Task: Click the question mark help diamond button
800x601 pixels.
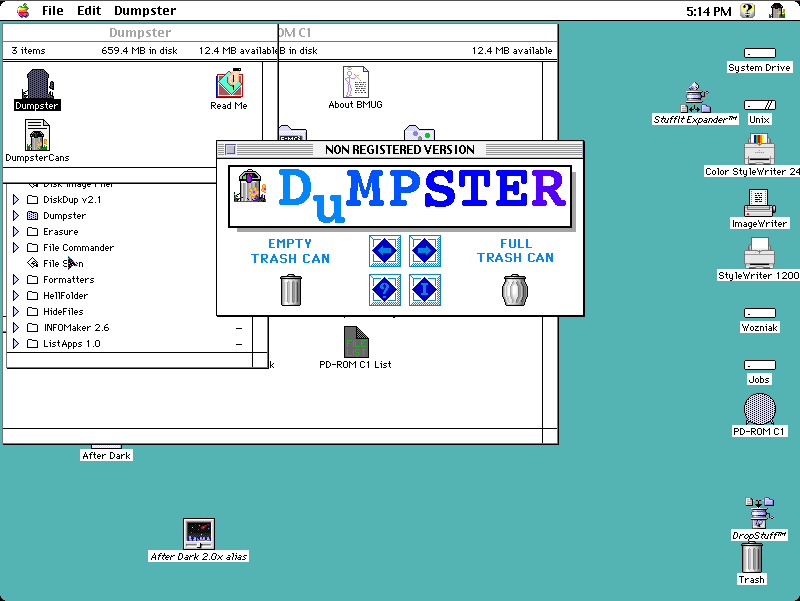Action: (385, 290)
